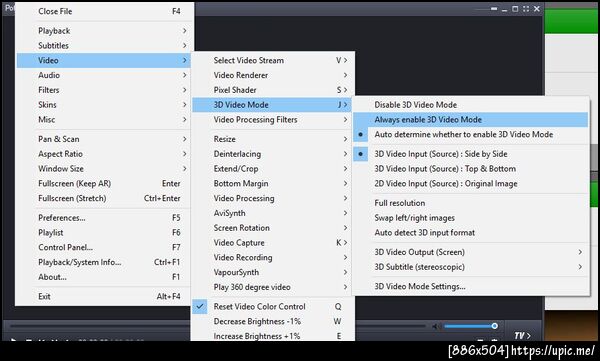Open the Video Processing submenu
The height and width of the screenshot is (361, 600).
pos(272,198)
